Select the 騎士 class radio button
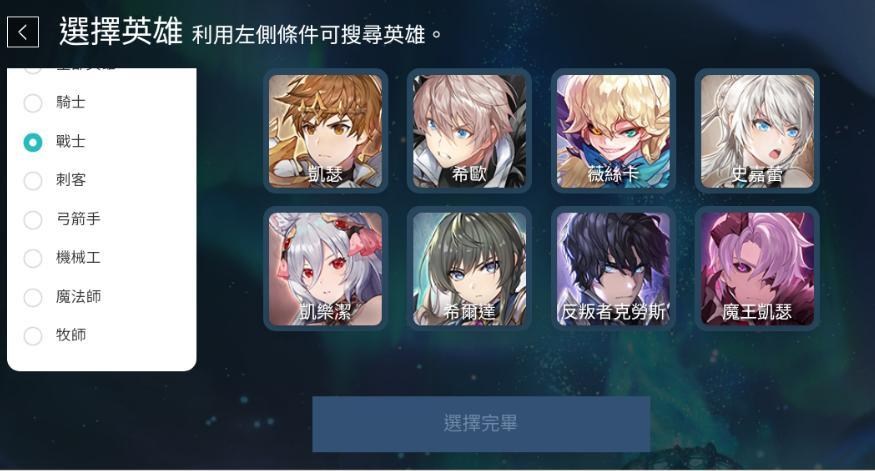 (x=33, y=103)
